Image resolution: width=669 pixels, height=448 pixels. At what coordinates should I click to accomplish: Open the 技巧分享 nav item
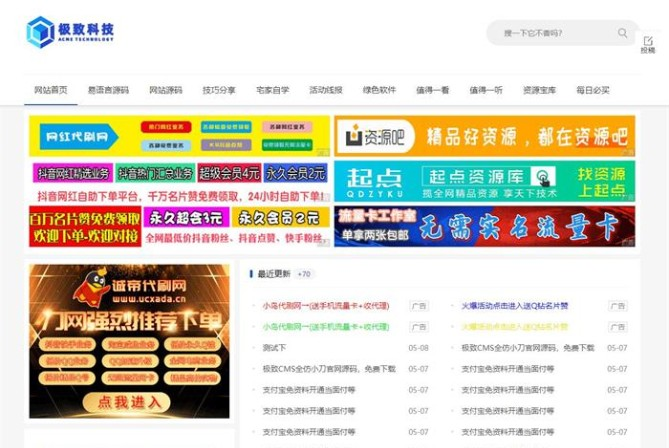click(219, 90)
